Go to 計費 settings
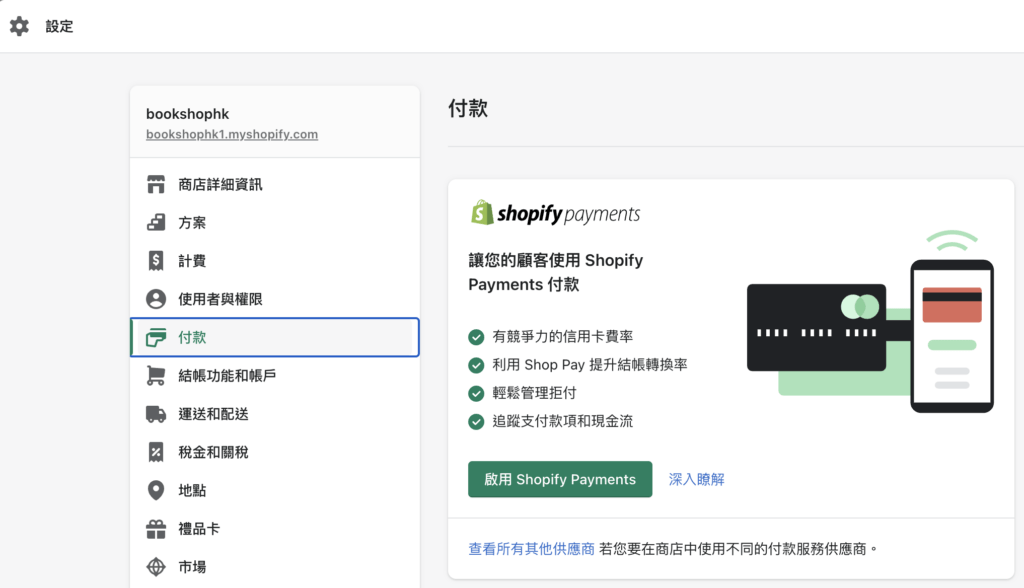Screen dimensions: 1024x588 (x=275, y=261)
